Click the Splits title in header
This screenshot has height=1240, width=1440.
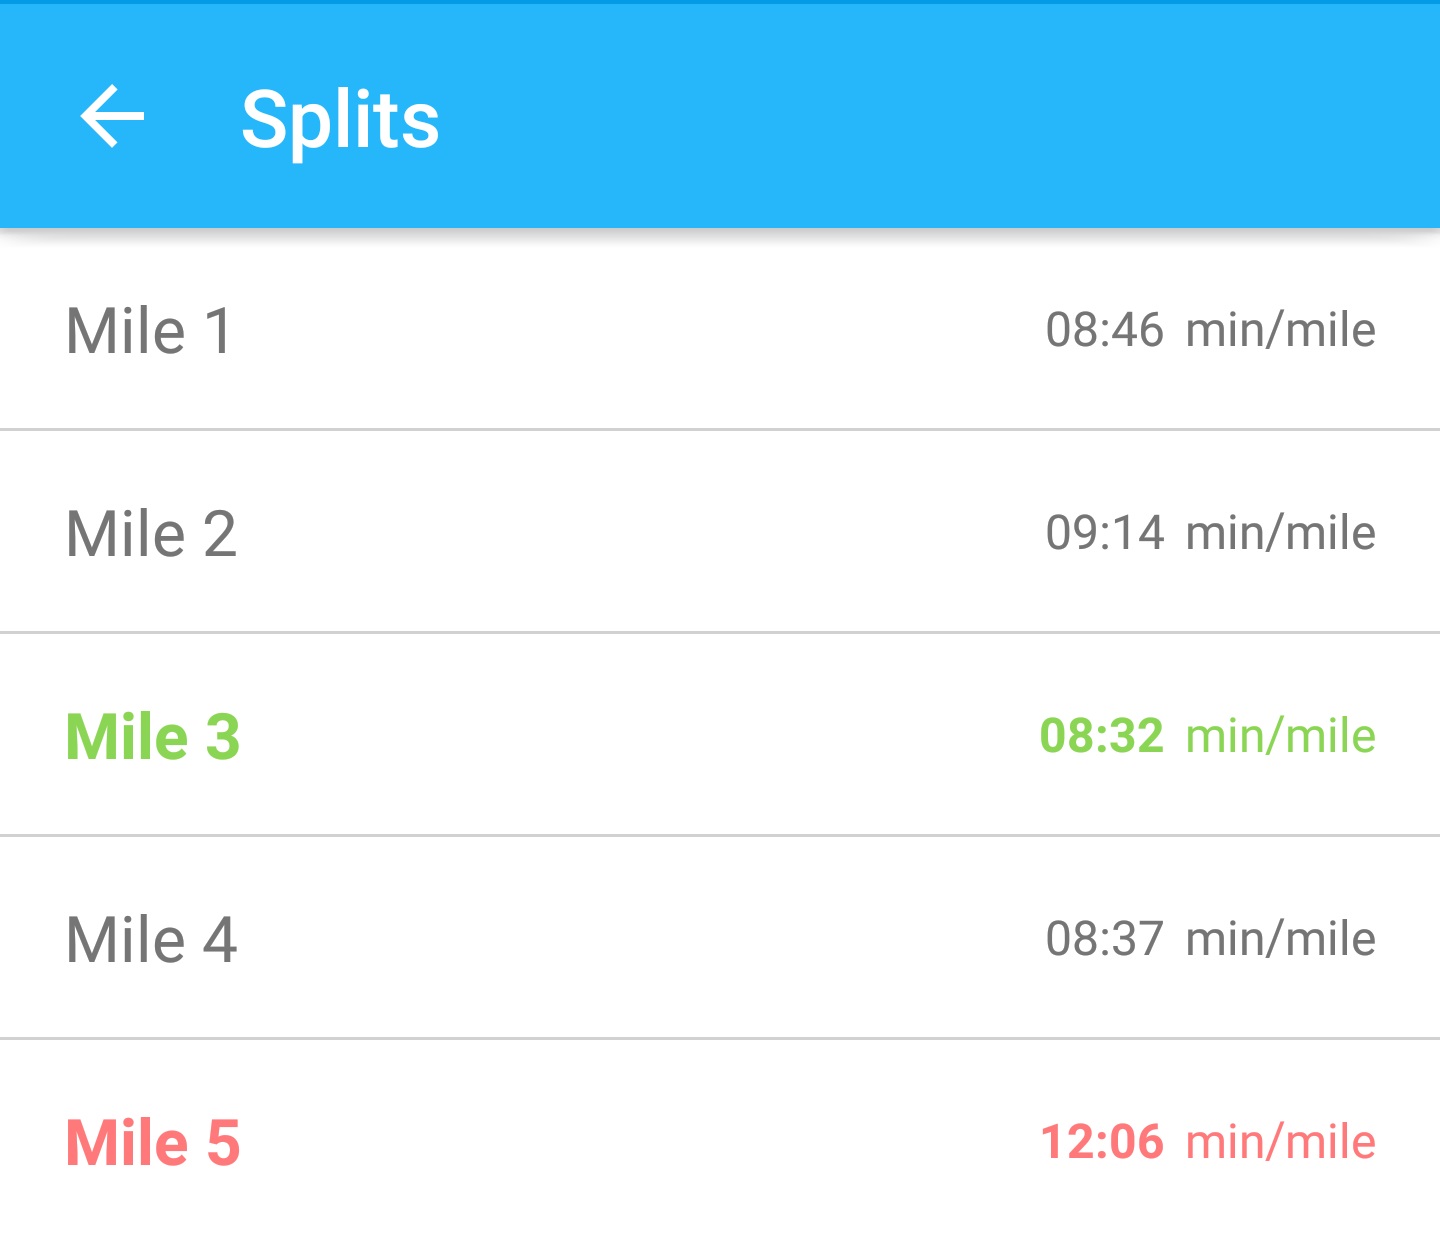pos(340,120)
